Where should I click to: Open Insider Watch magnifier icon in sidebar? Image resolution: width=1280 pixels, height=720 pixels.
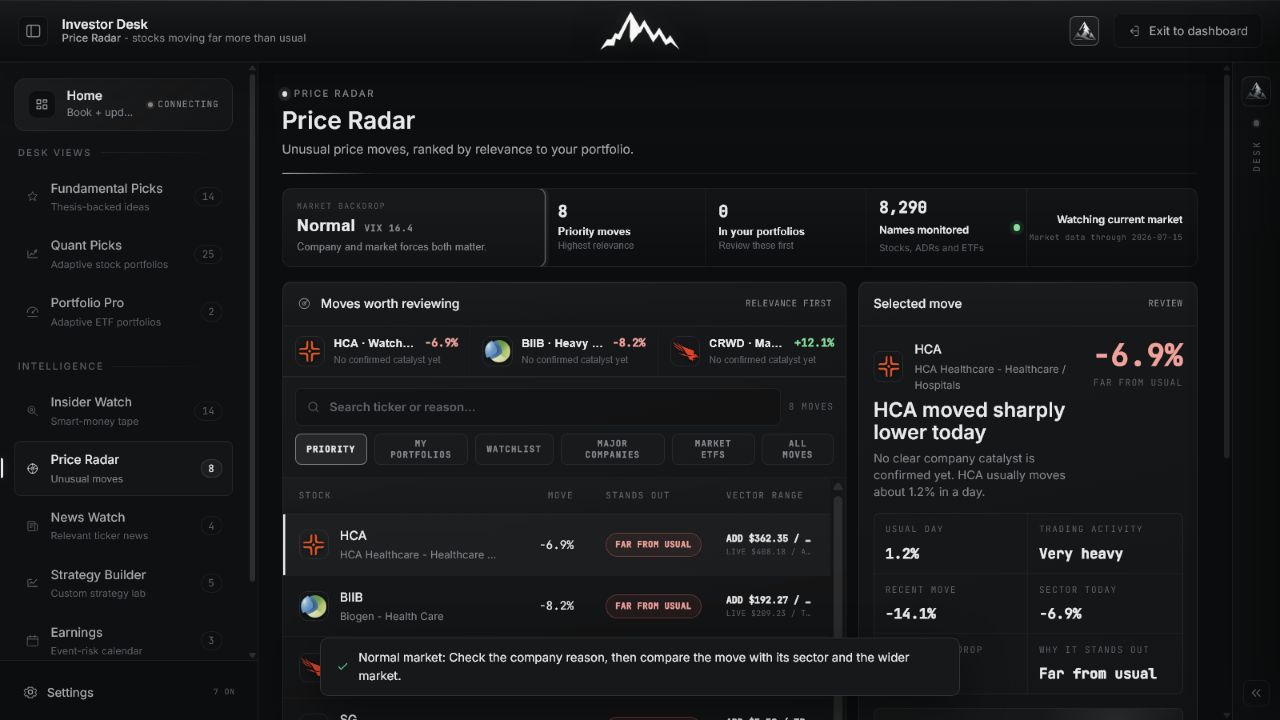(x=33, y=411)
